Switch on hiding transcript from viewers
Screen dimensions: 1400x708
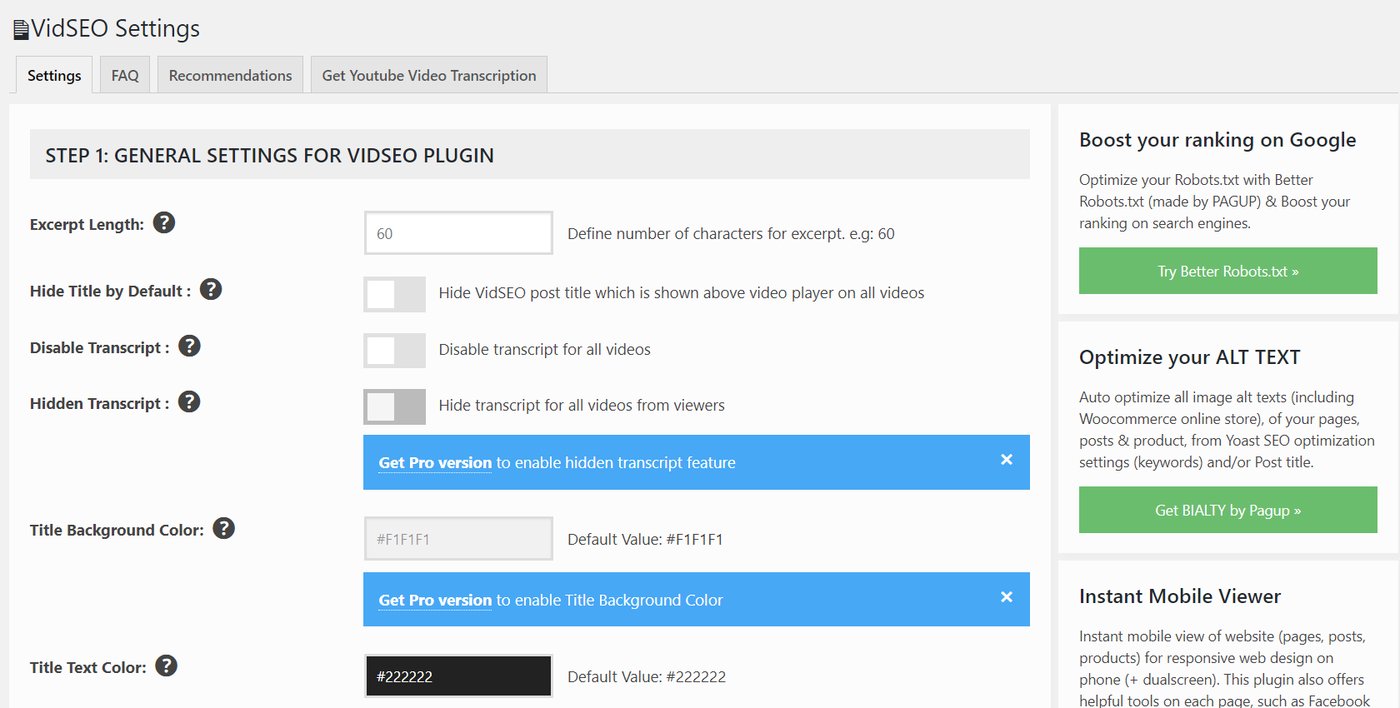pyautogui.click(x=394, y=406)
